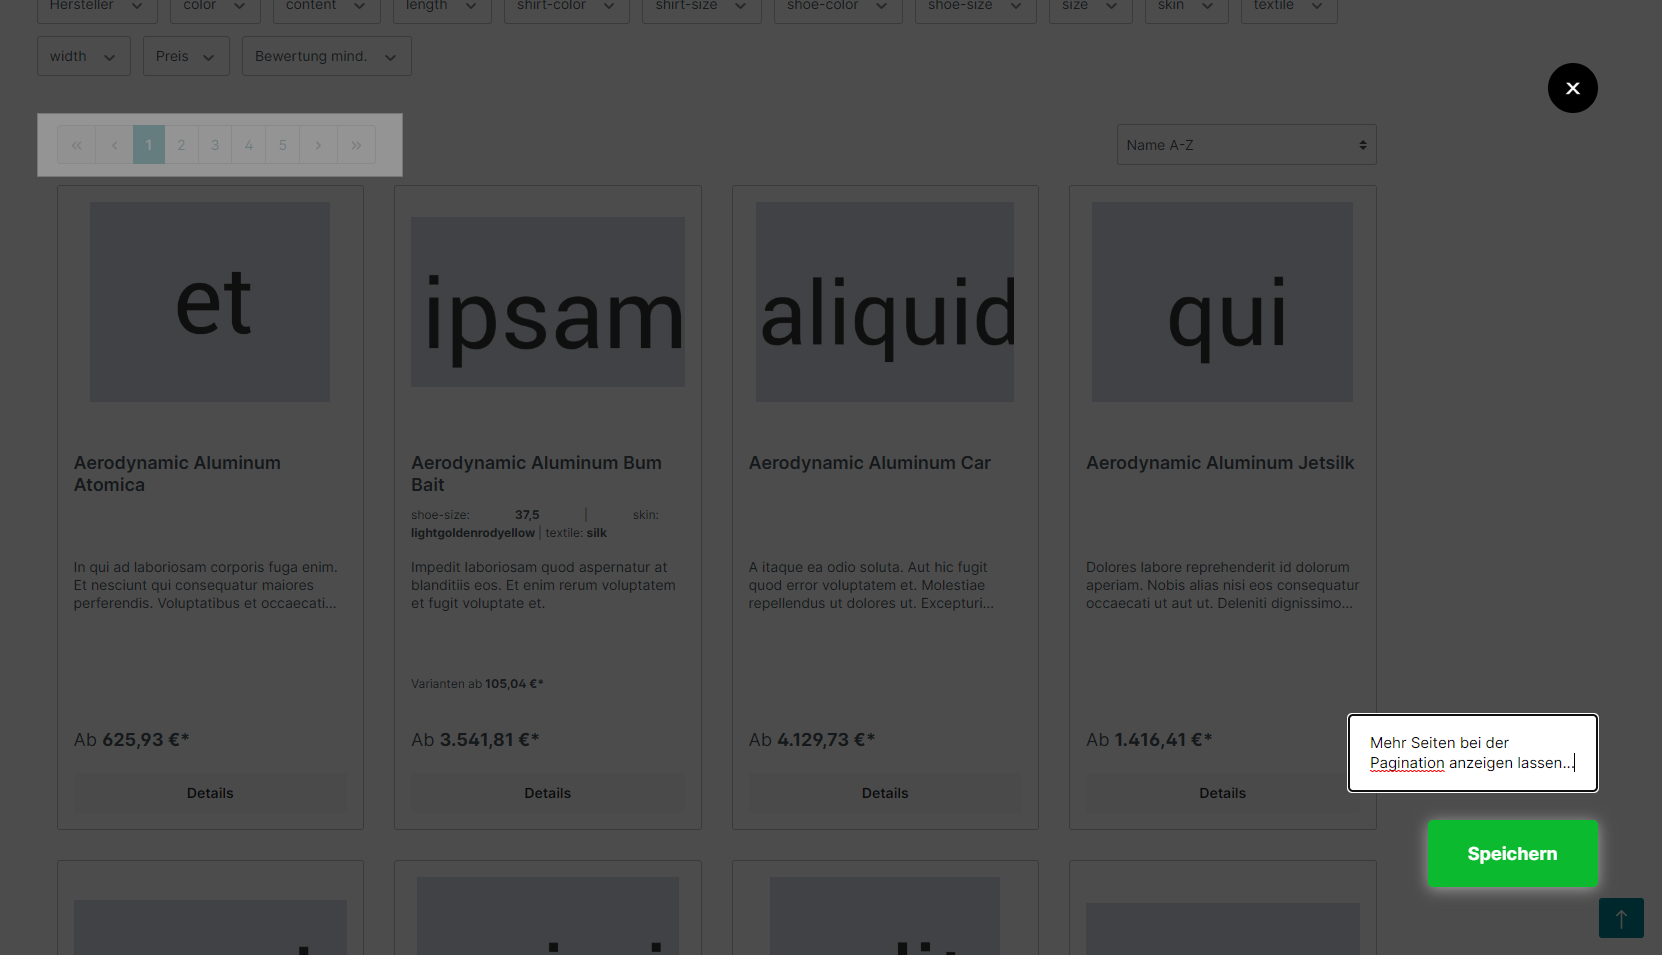Click description starting 'Dolores labore reprehenderit'
1662x955 pixels.
pyautogui.click(x=1222, y=585)
